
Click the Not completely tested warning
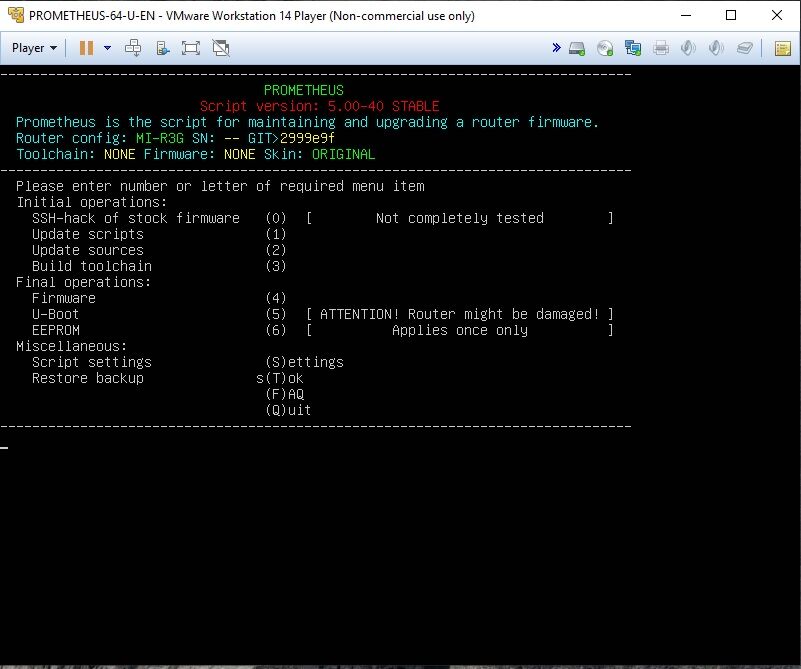click(x=460, y=218)
